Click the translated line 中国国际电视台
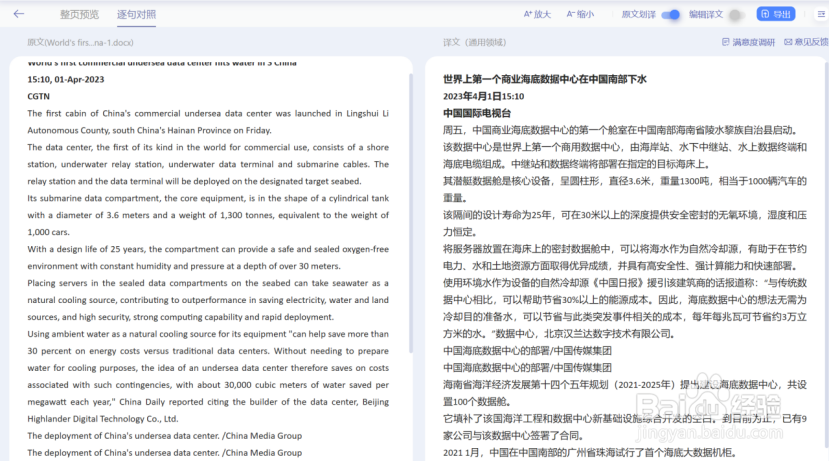The height and width of the screenshot is (461, 829). coord(477,113)
